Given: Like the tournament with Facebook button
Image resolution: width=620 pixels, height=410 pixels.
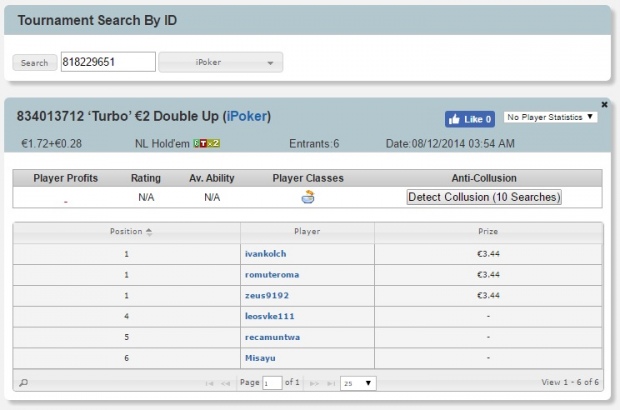Looking at the screenshot, I should pyautogui.click(x=470, y=119).
